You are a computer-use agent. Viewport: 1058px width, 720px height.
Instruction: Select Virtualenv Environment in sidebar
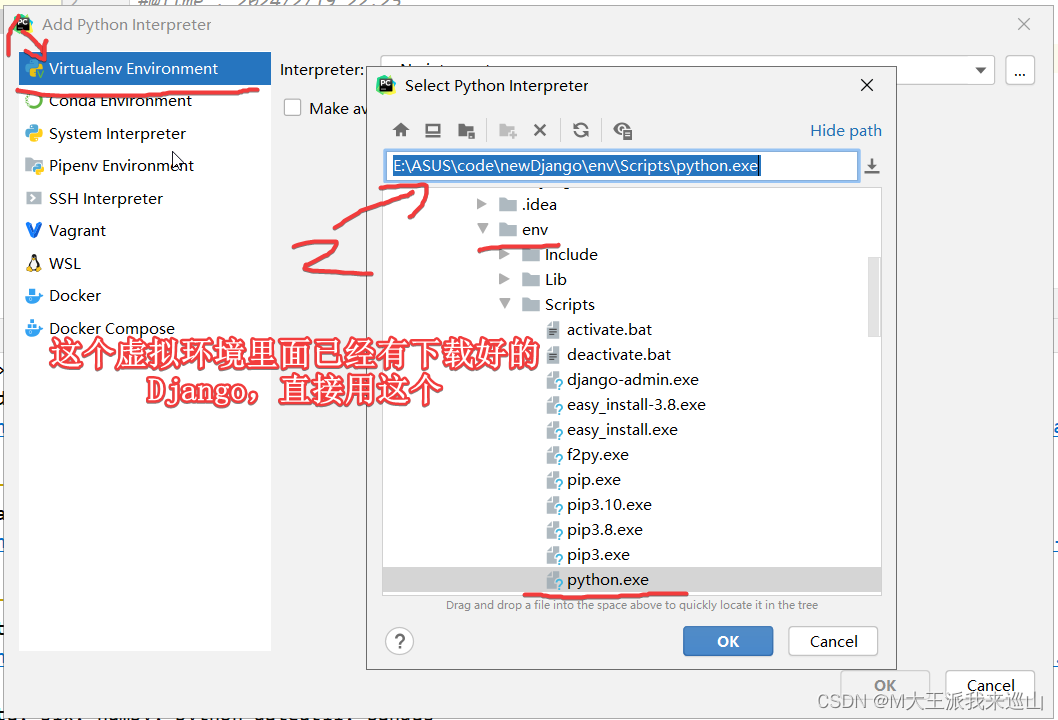144,68
